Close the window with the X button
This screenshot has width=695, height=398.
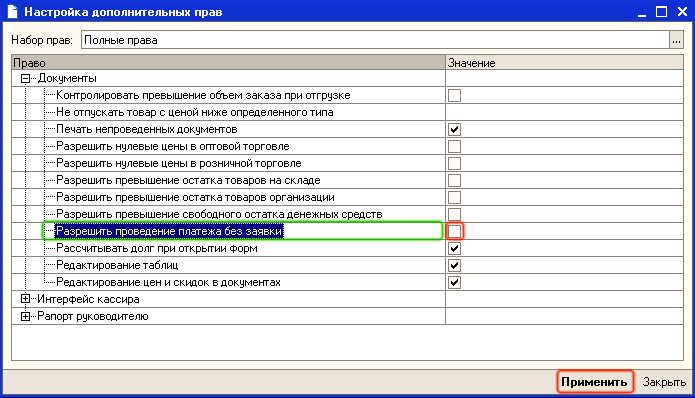pyautogui.click(x=683, y=12)
